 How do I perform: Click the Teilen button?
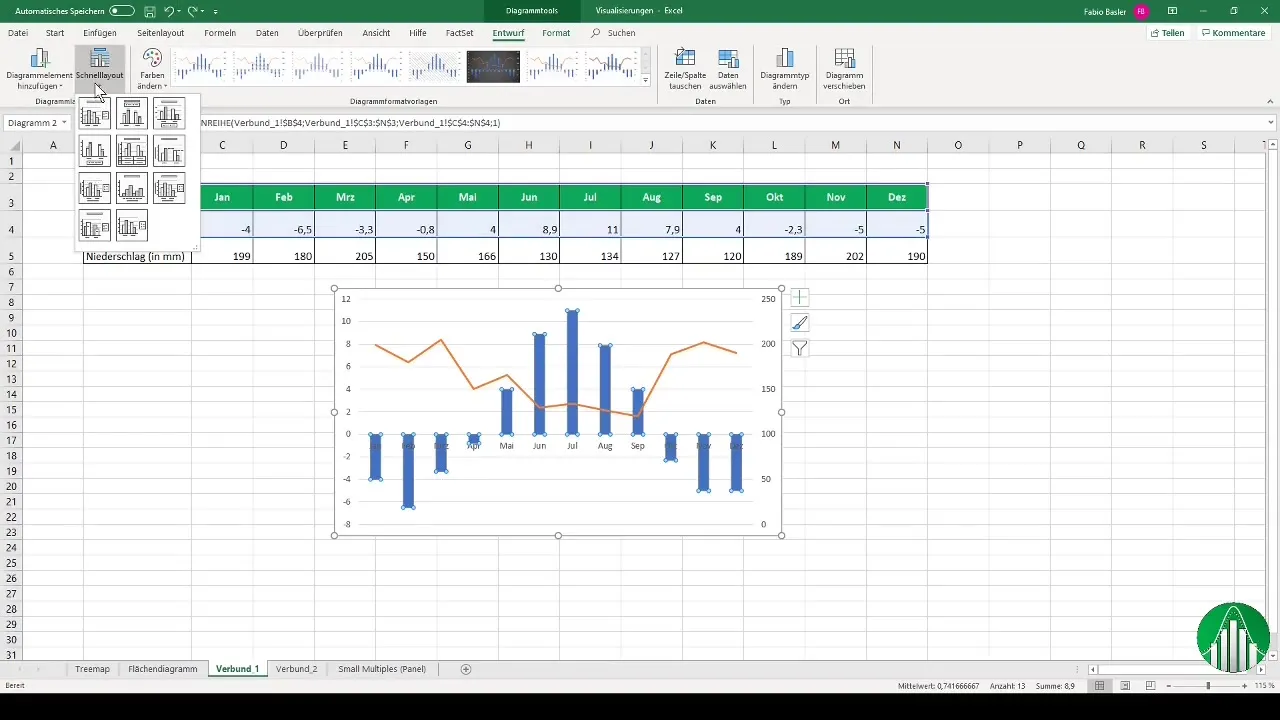(1167, 33)
